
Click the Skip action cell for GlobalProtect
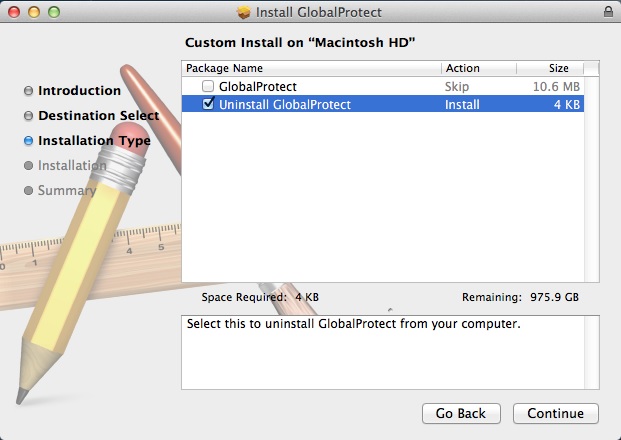[457, 86]
